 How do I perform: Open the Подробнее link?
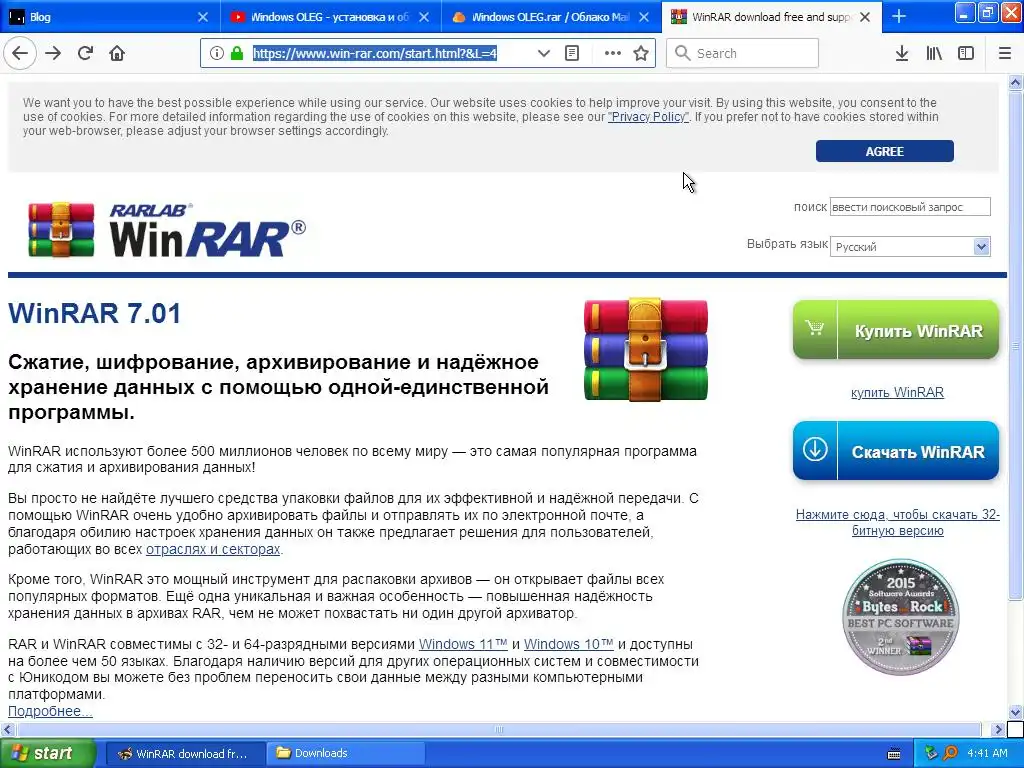(50, 711)
